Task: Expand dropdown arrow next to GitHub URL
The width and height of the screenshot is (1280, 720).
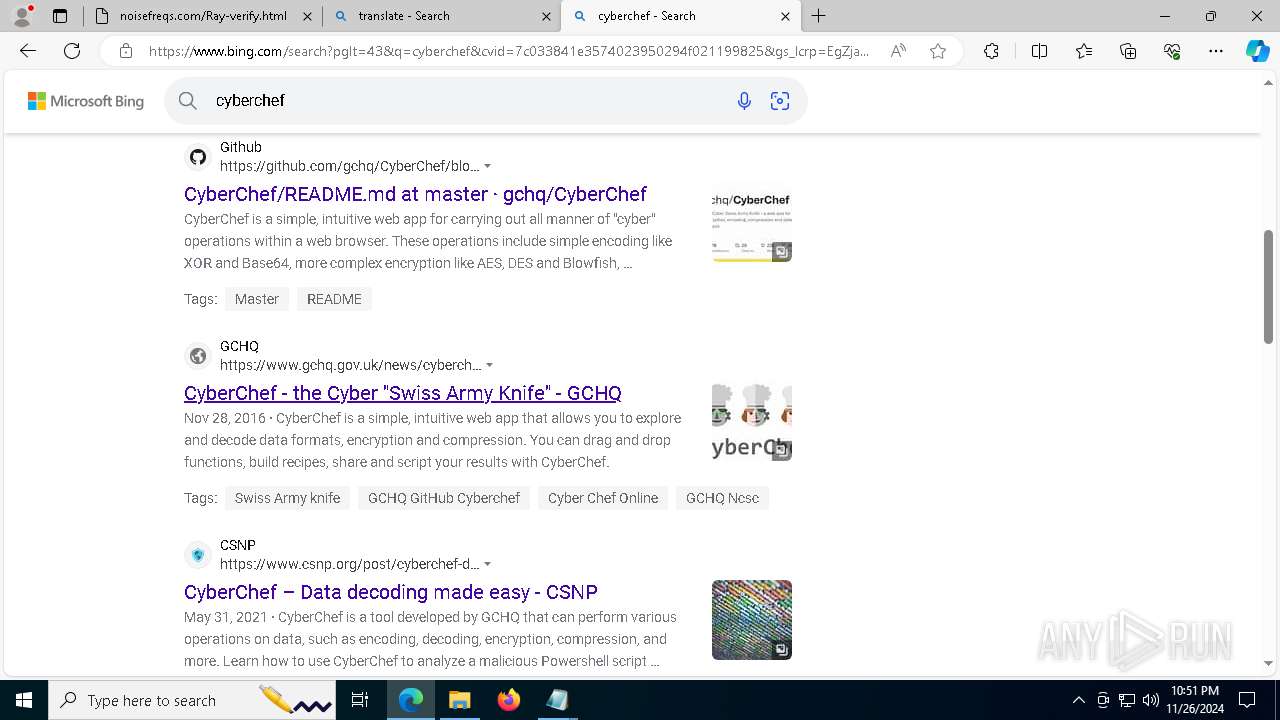Action: (x=488, y=166)
